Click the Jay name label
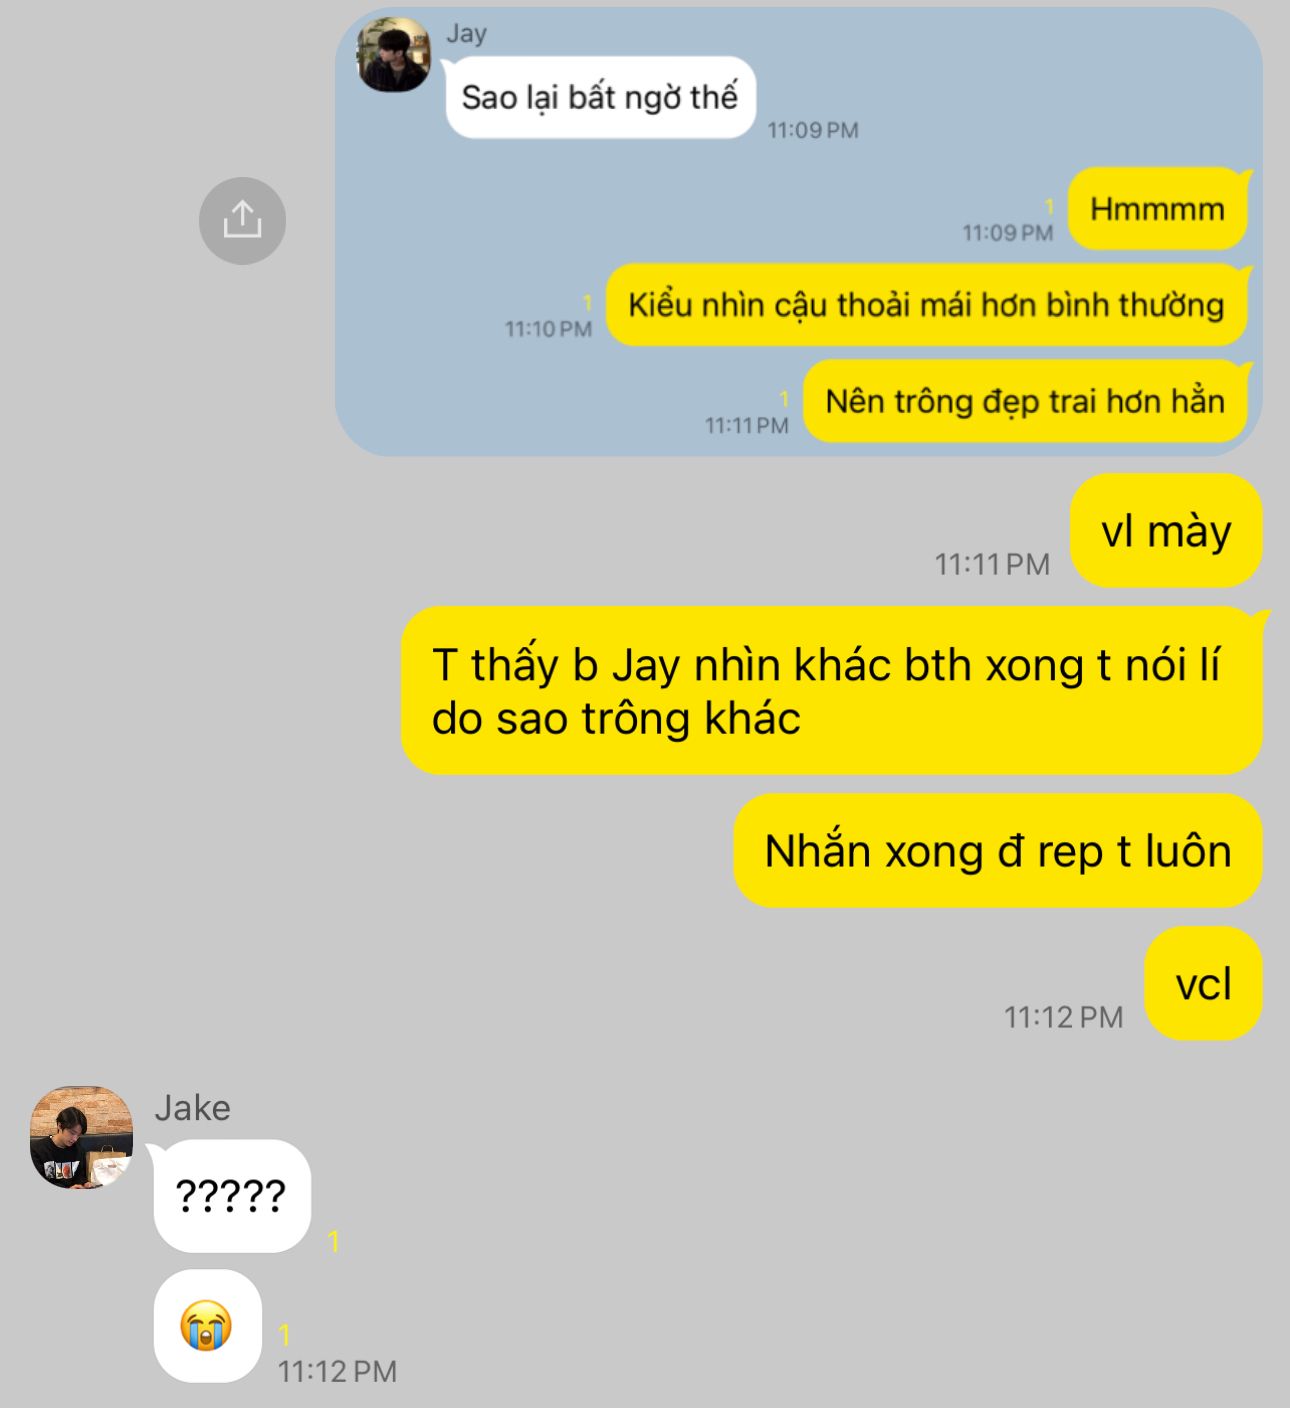 click(x=466, y=33)
